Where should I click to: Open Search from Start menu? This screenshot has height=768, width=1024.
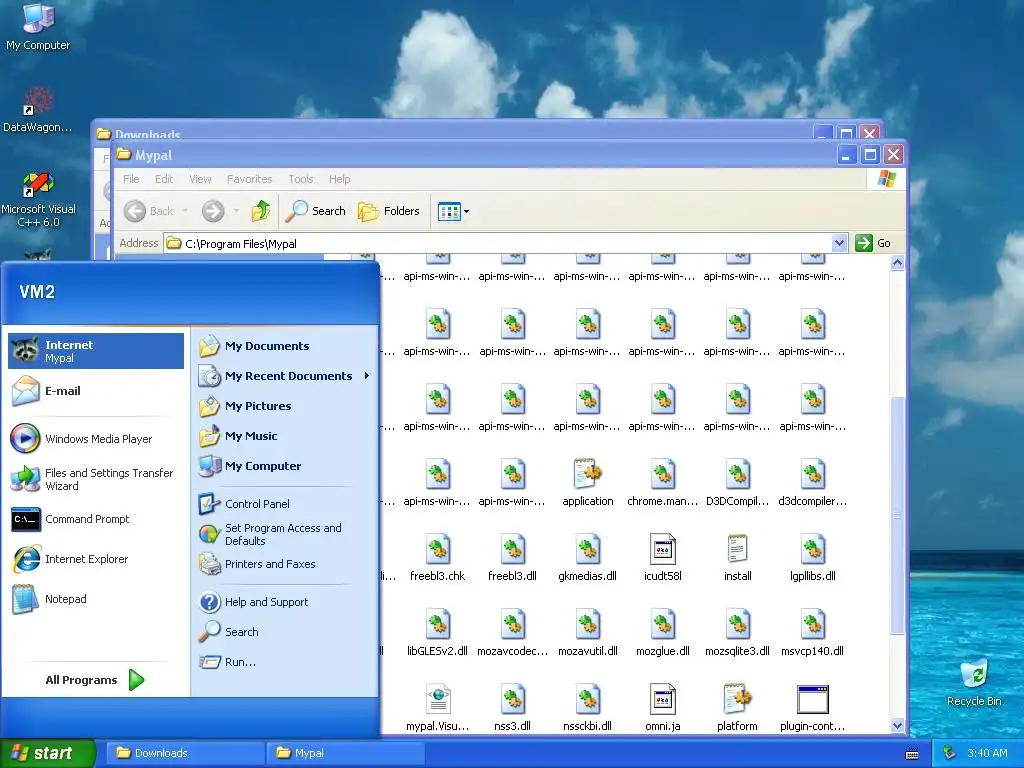284,632
